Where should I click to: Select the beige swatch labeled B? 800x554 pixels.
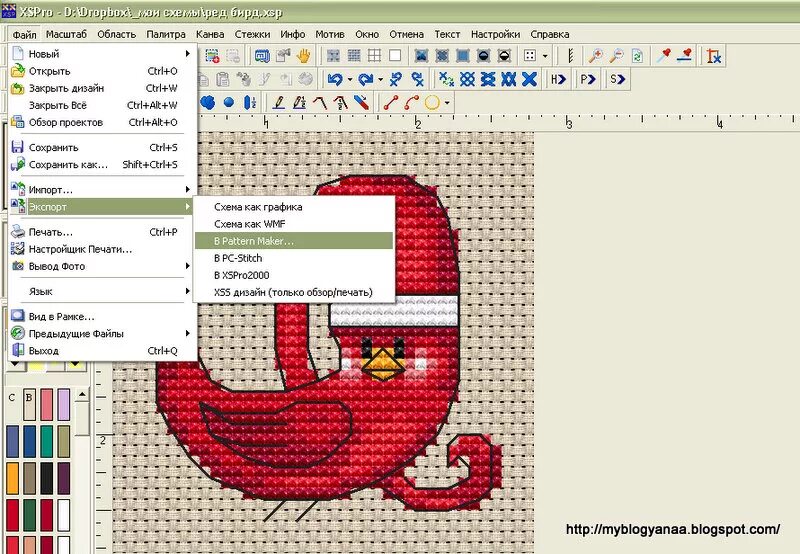coord(30,404)
